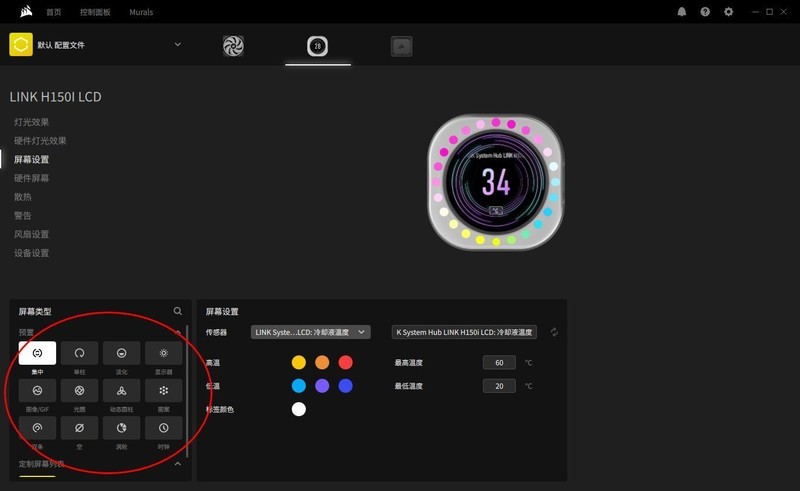Open 硬件屏幕 in the sidebar
The height and width of the screenshot is (491, 800).
tap(32, 178)
